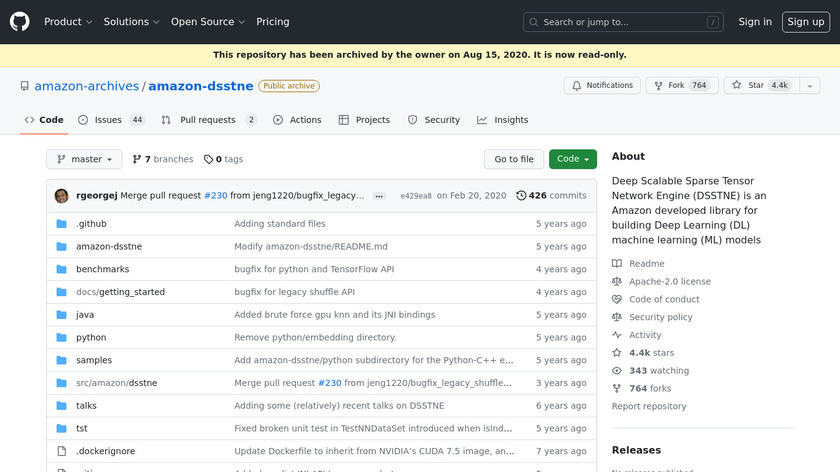Click the .github folder icon
840x472 pixels.
(x=62, y=223)
